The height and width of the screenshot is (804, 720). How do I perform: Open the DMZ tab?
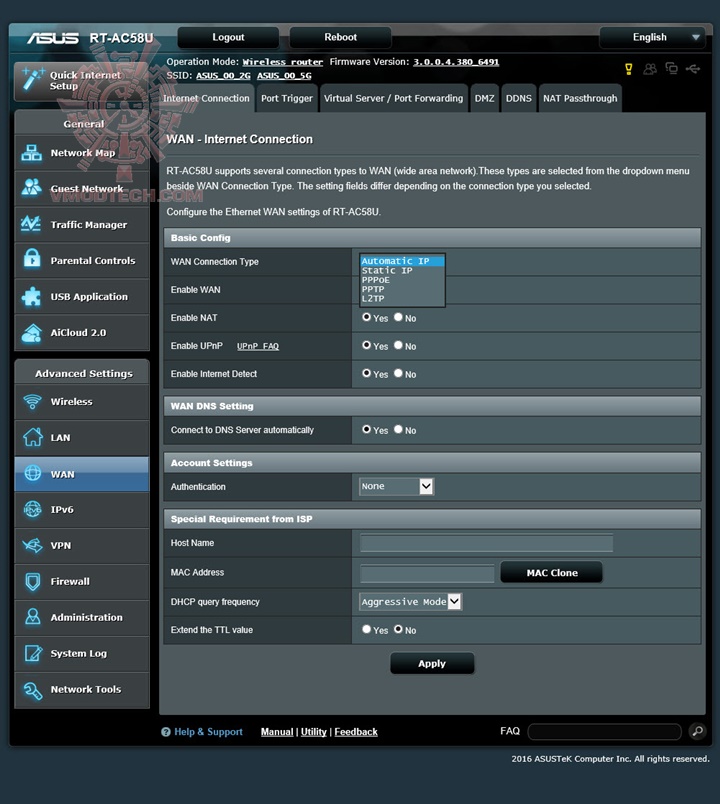(x=485, y=98)
